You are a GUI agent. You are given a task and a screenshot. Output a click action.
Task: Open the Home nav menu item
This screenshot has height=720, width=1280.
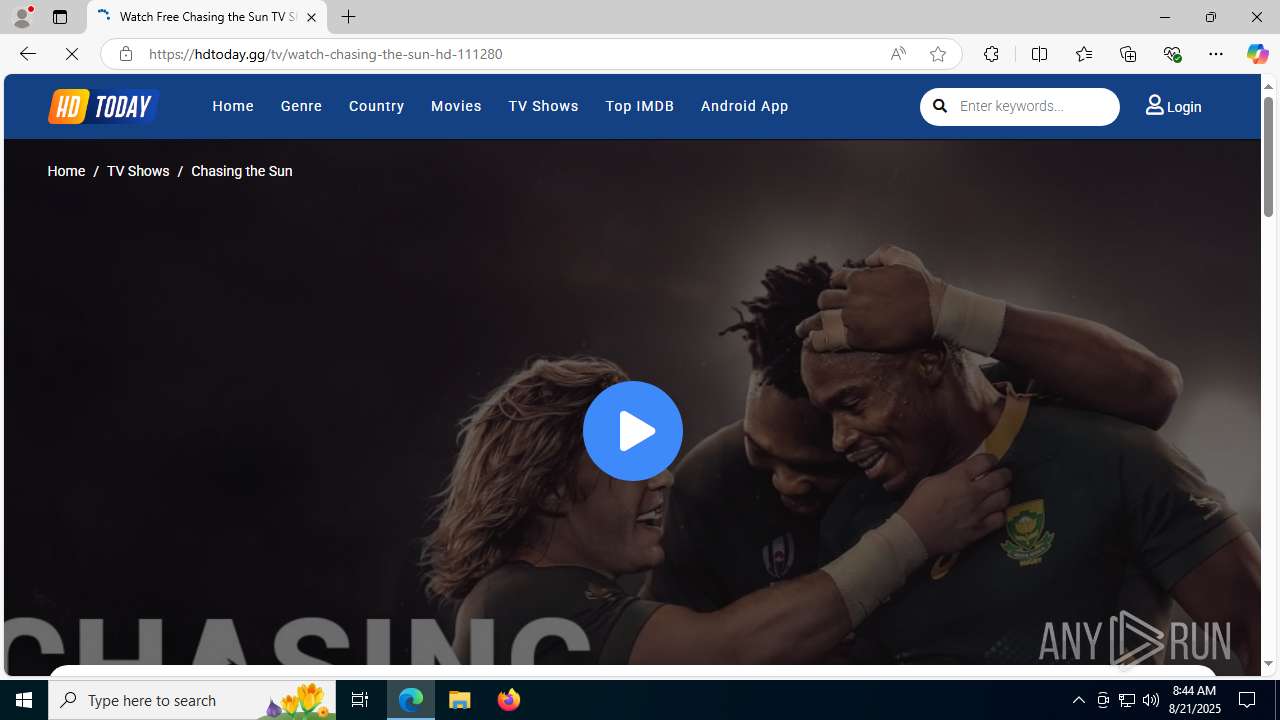[233, 106]
